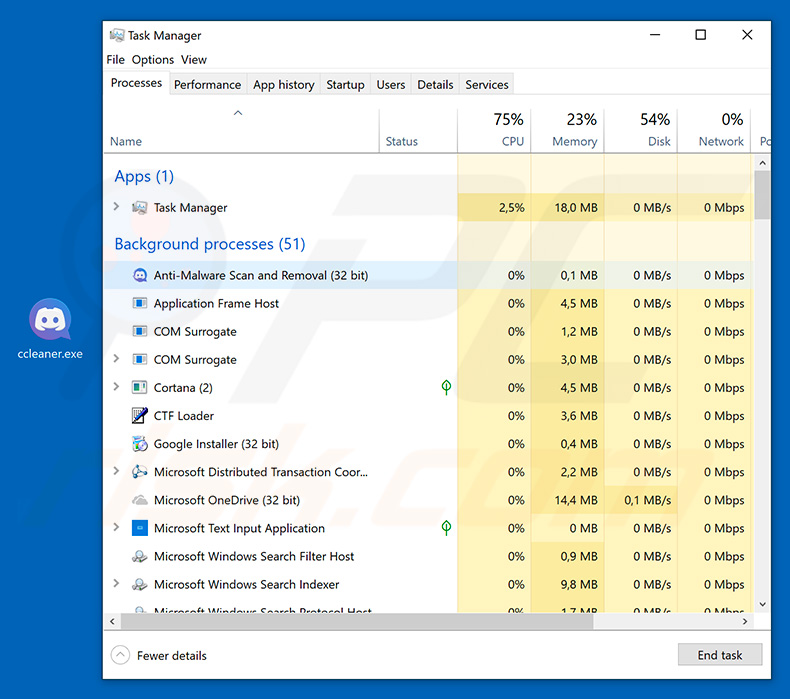Select the Application Frame Host process row

coord(429,303)
